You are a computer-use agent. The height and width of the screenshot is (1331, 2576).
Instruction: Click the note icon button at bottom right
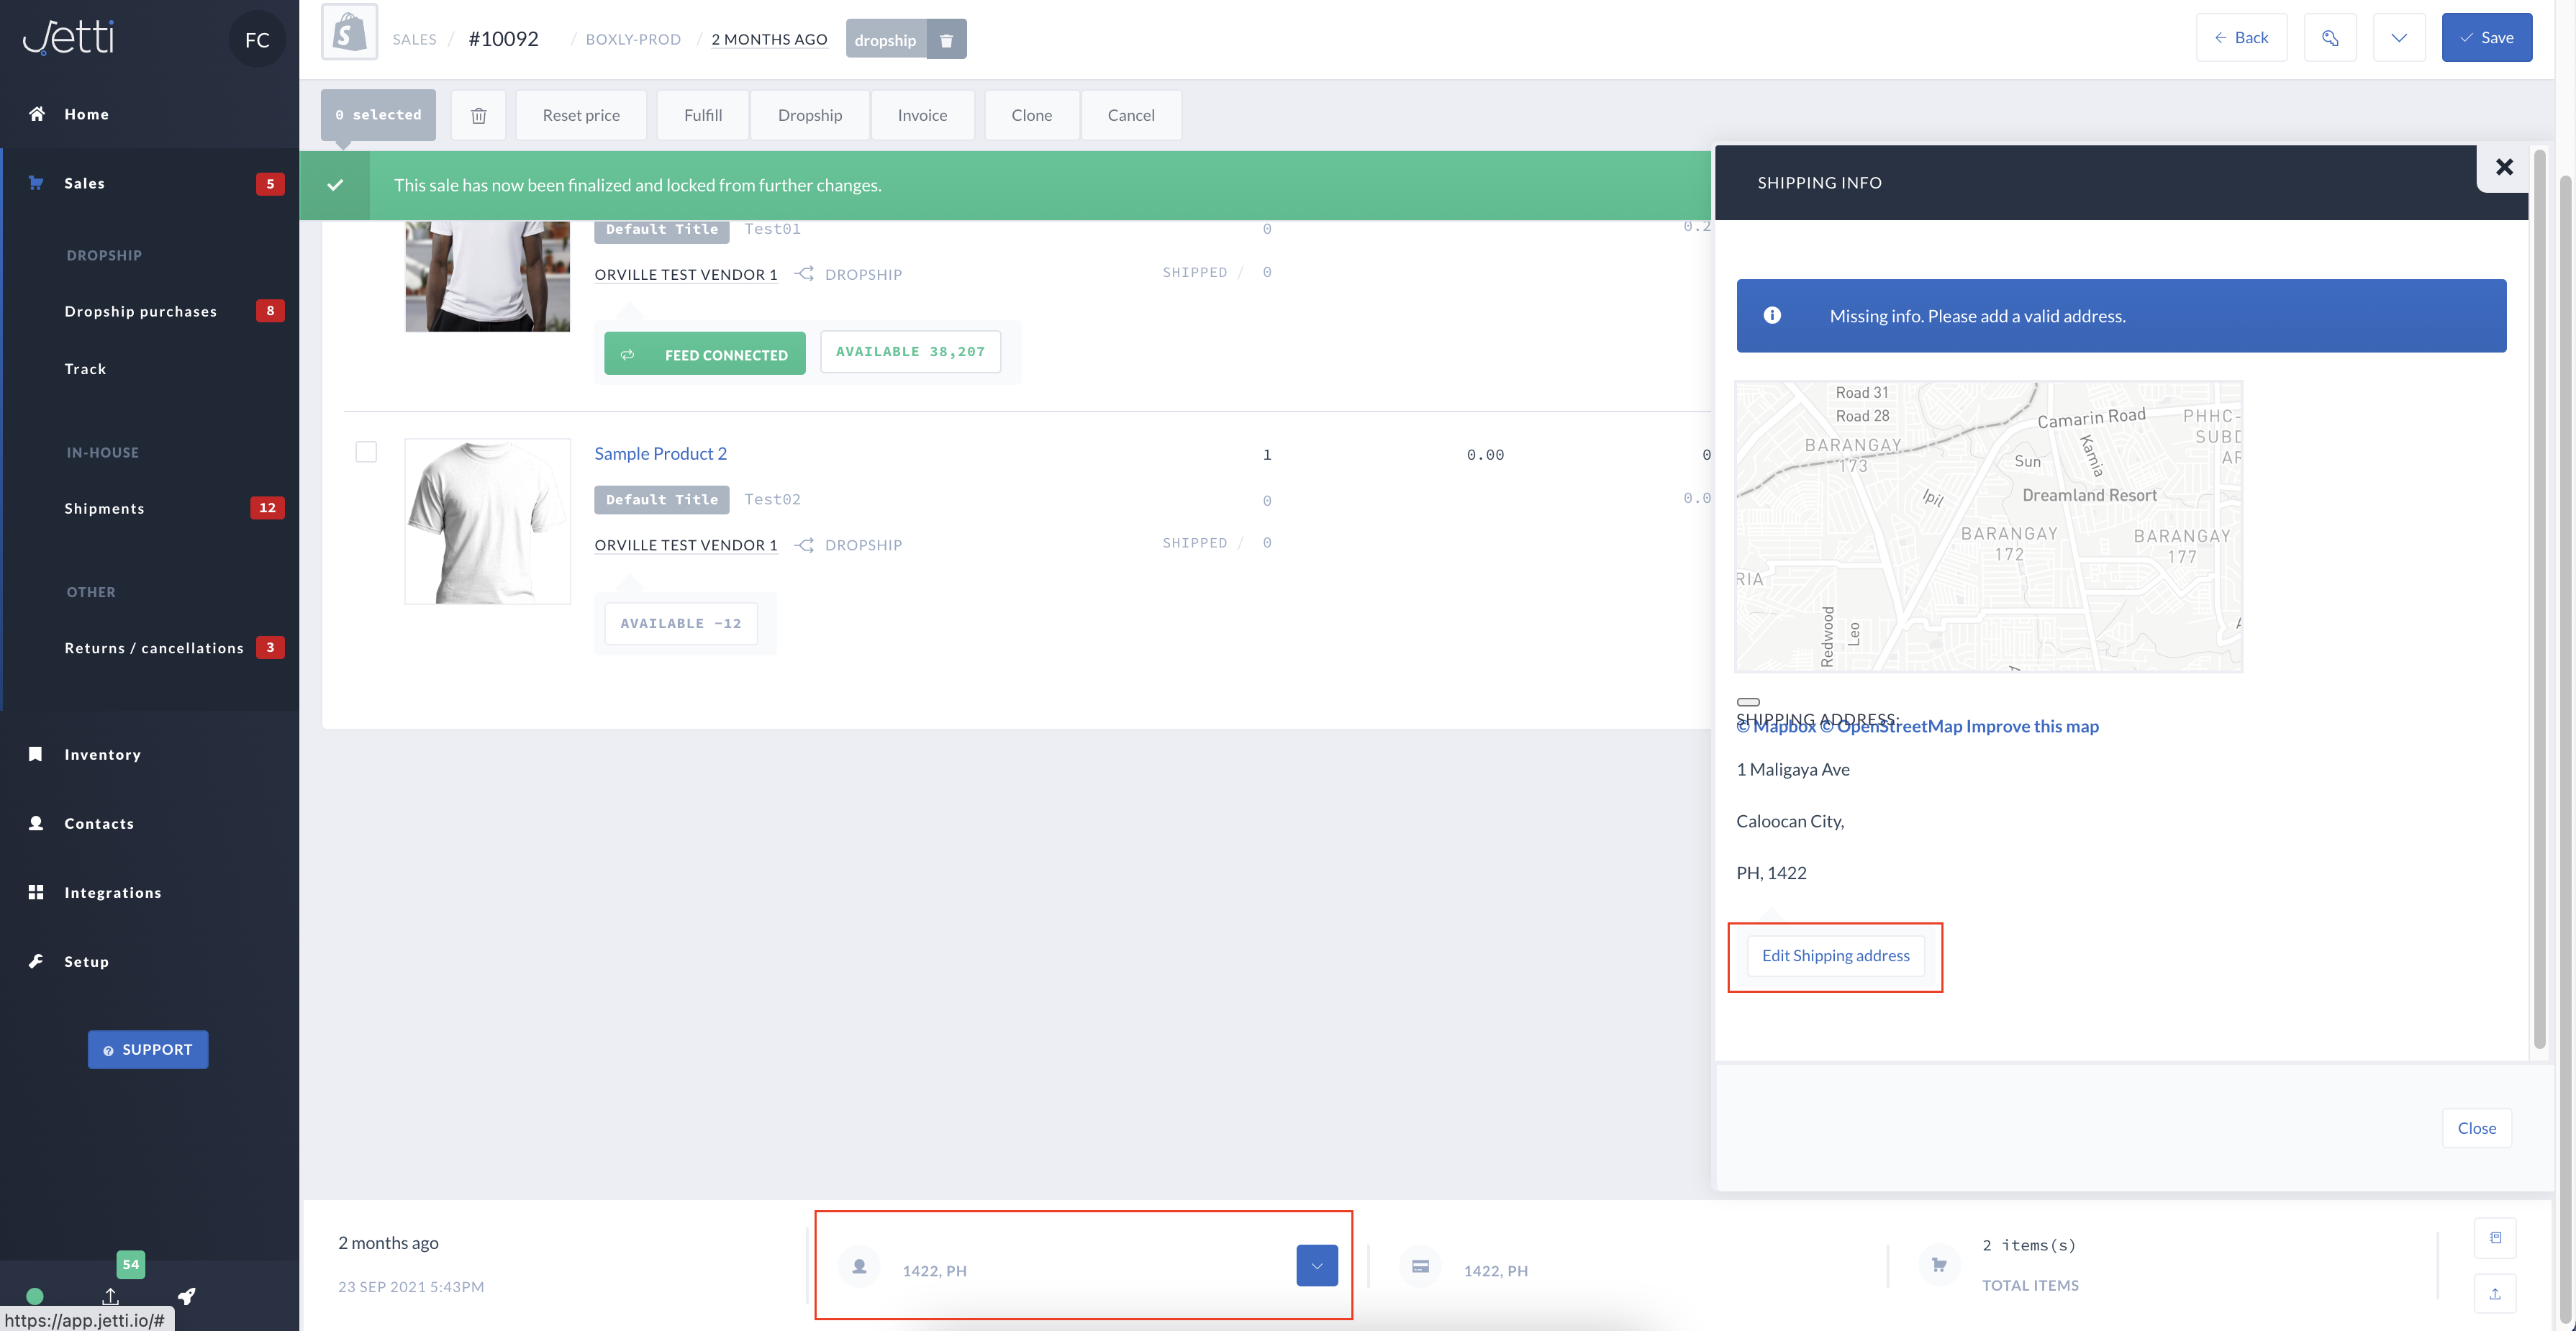(x=2495, y=1238)
